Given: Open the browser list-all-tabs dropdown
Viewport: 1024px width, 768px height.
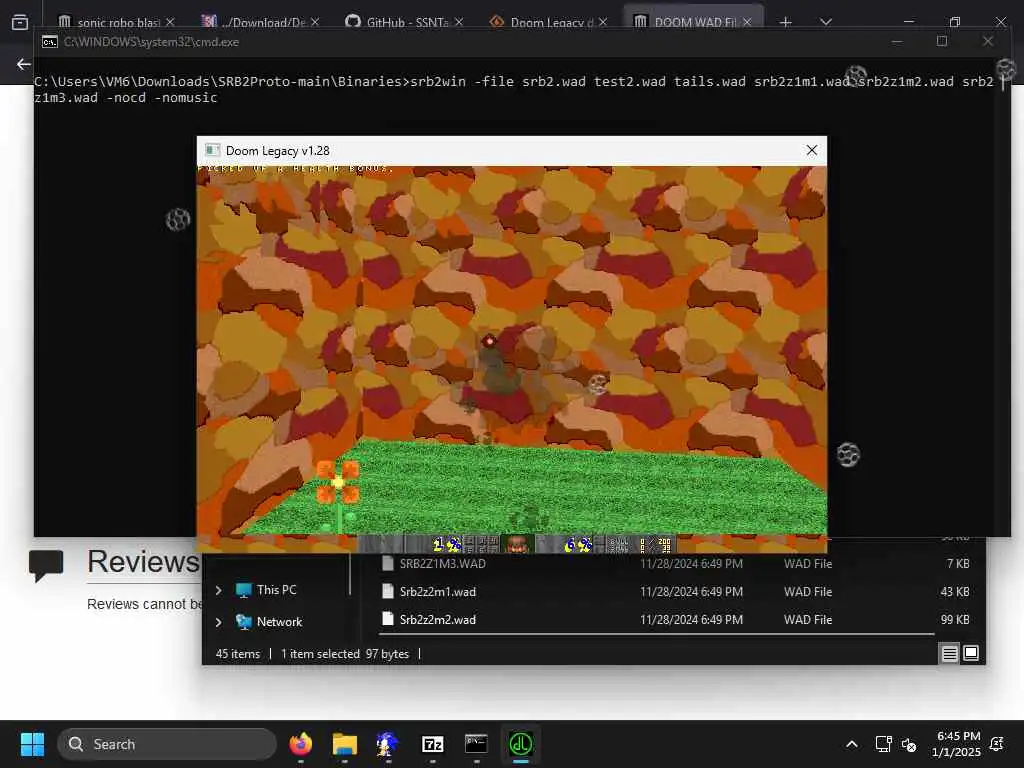Looking at the screenshot, I should (x=826, y=22).
